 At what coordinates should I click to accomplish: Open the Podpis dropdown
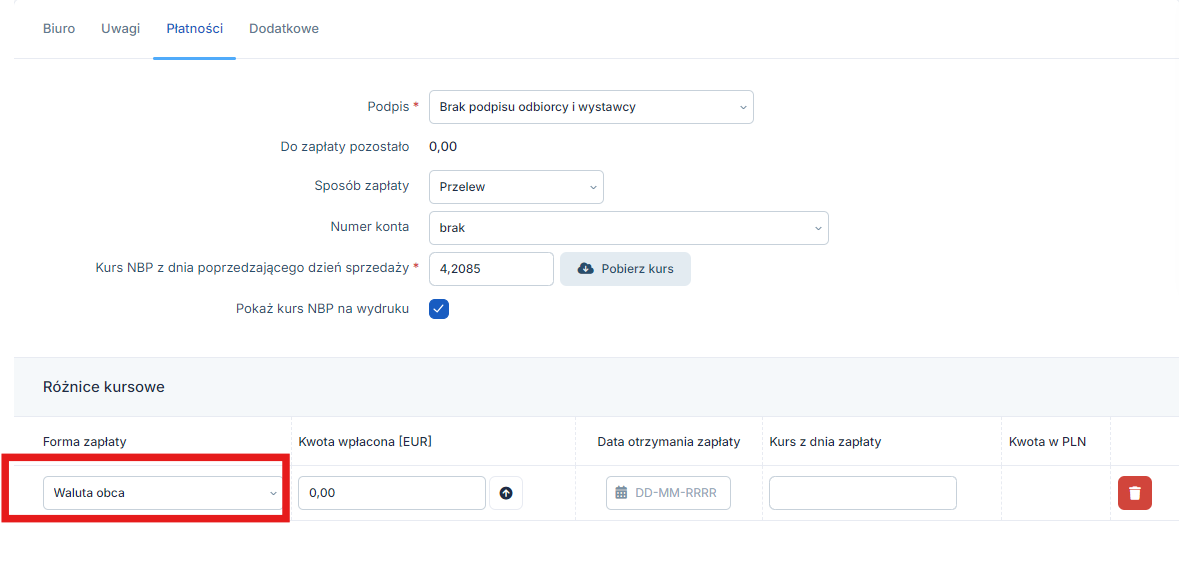tap(591, 107)
